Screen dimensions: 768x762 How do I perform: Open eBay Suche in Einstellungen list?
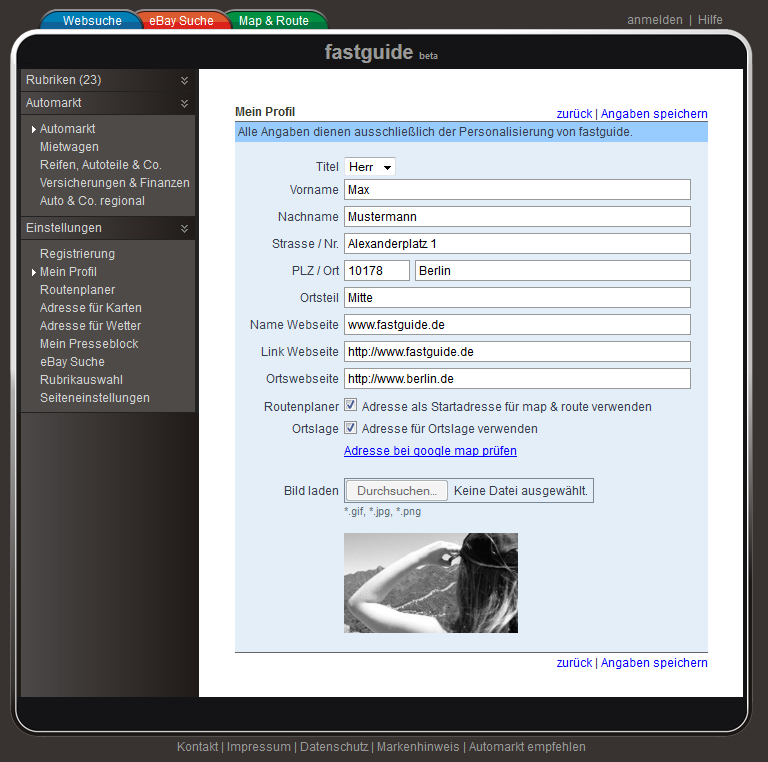(72, 362)
